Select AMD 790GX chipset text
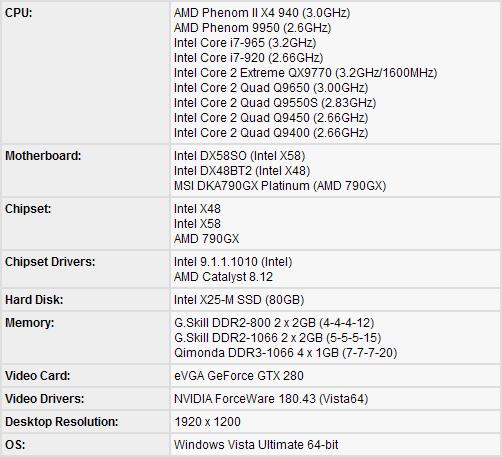The width and height of the screenshot is (502, 457). (207, 239)
